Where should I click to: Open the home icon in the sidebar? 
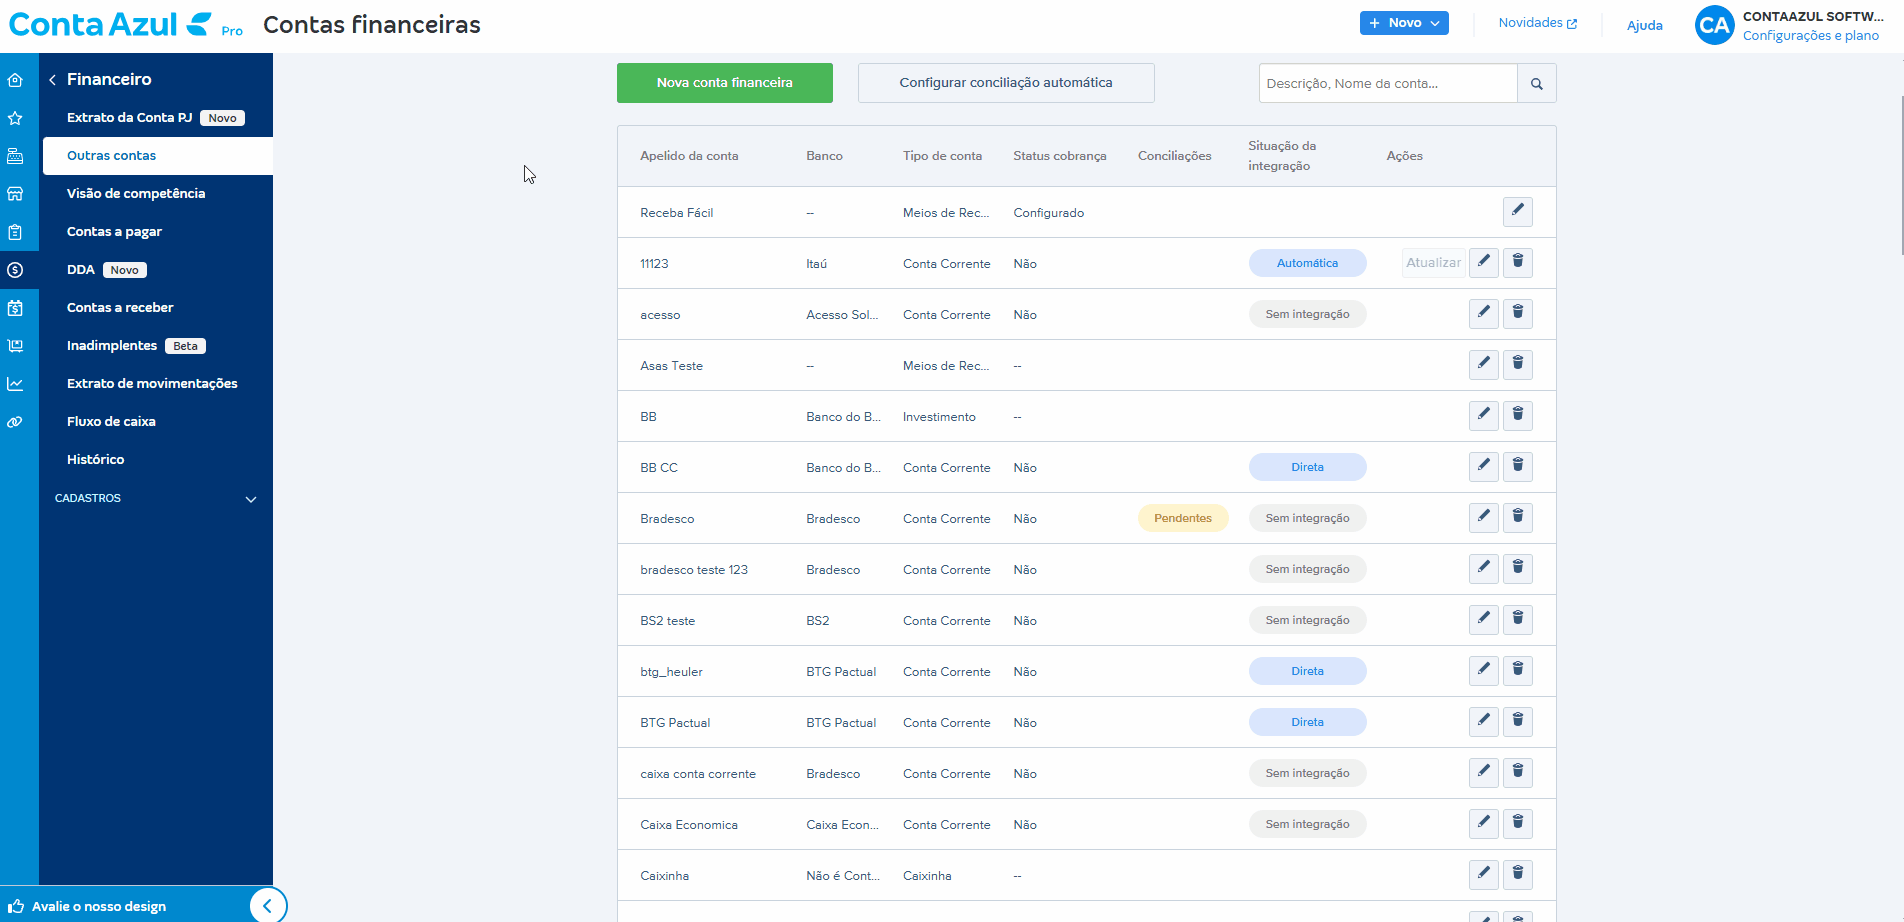pos(15,80)
